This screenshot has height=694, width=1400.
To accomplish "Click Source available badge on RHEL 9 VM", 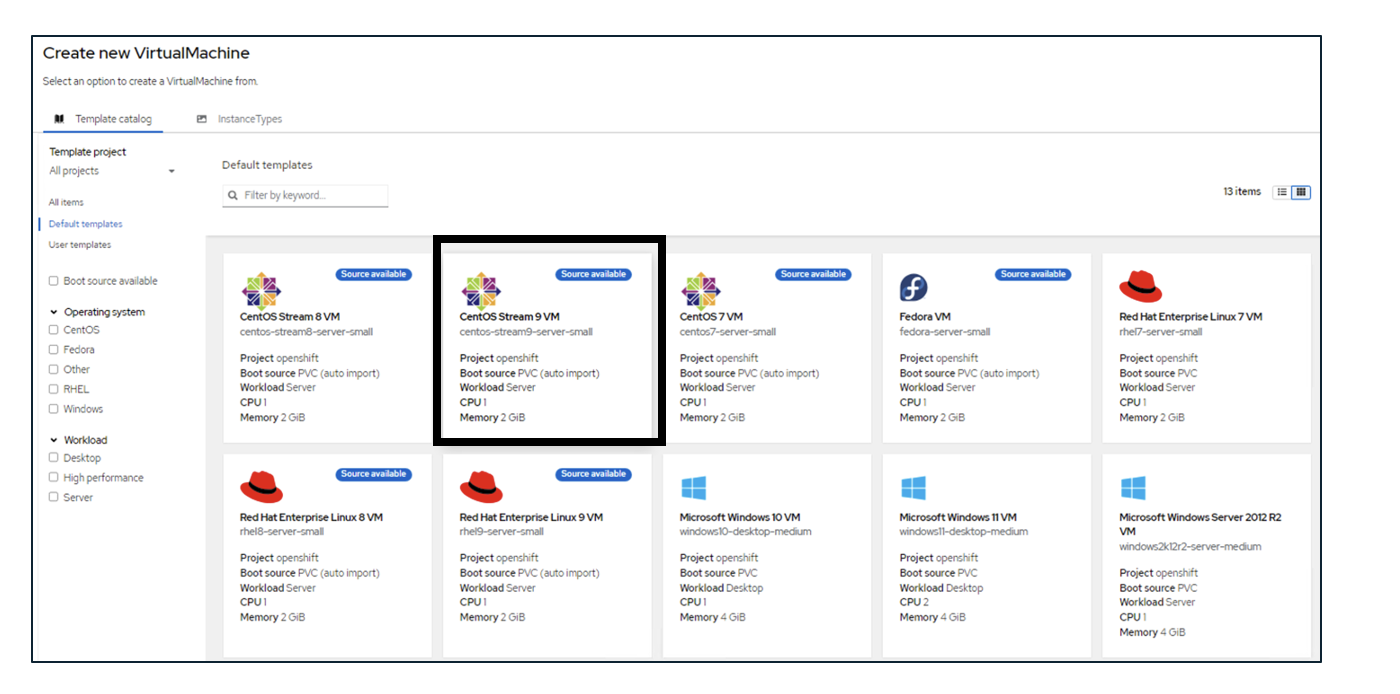I will 594,474.
